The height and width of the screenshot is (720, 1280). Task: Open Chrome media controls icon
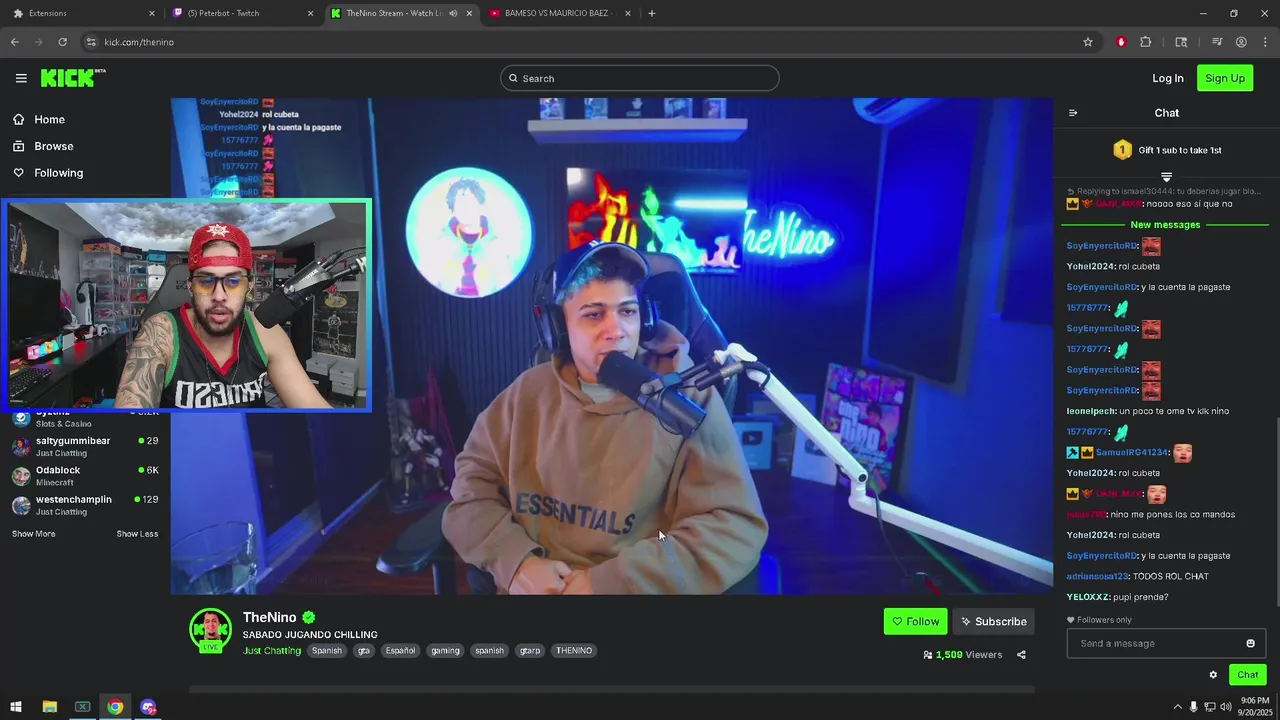(x=1217, y=42)
